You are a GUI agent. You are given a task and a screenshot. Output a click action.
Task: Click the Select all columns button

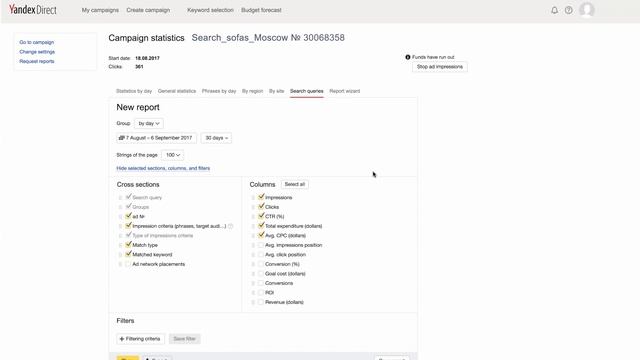pyautogui.click(x=295, y=184)
